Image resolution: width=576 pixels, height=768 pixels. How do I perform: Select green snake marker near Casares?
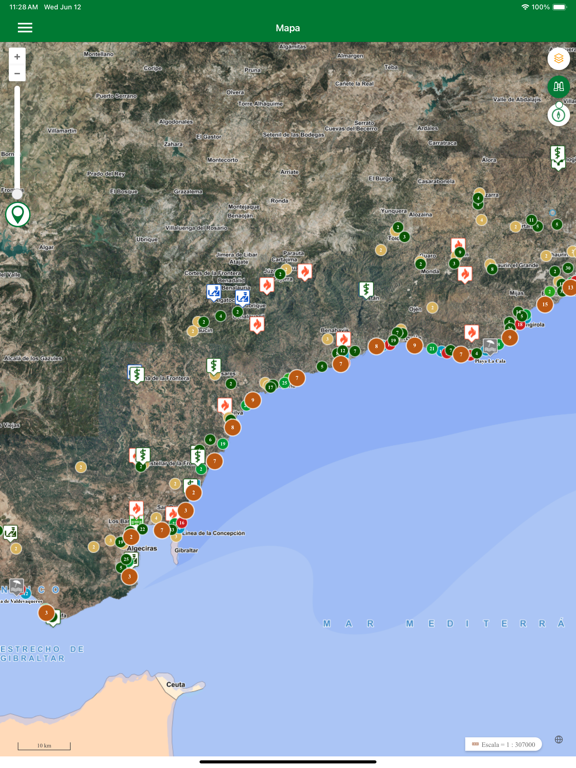click(x=214, y=366)
